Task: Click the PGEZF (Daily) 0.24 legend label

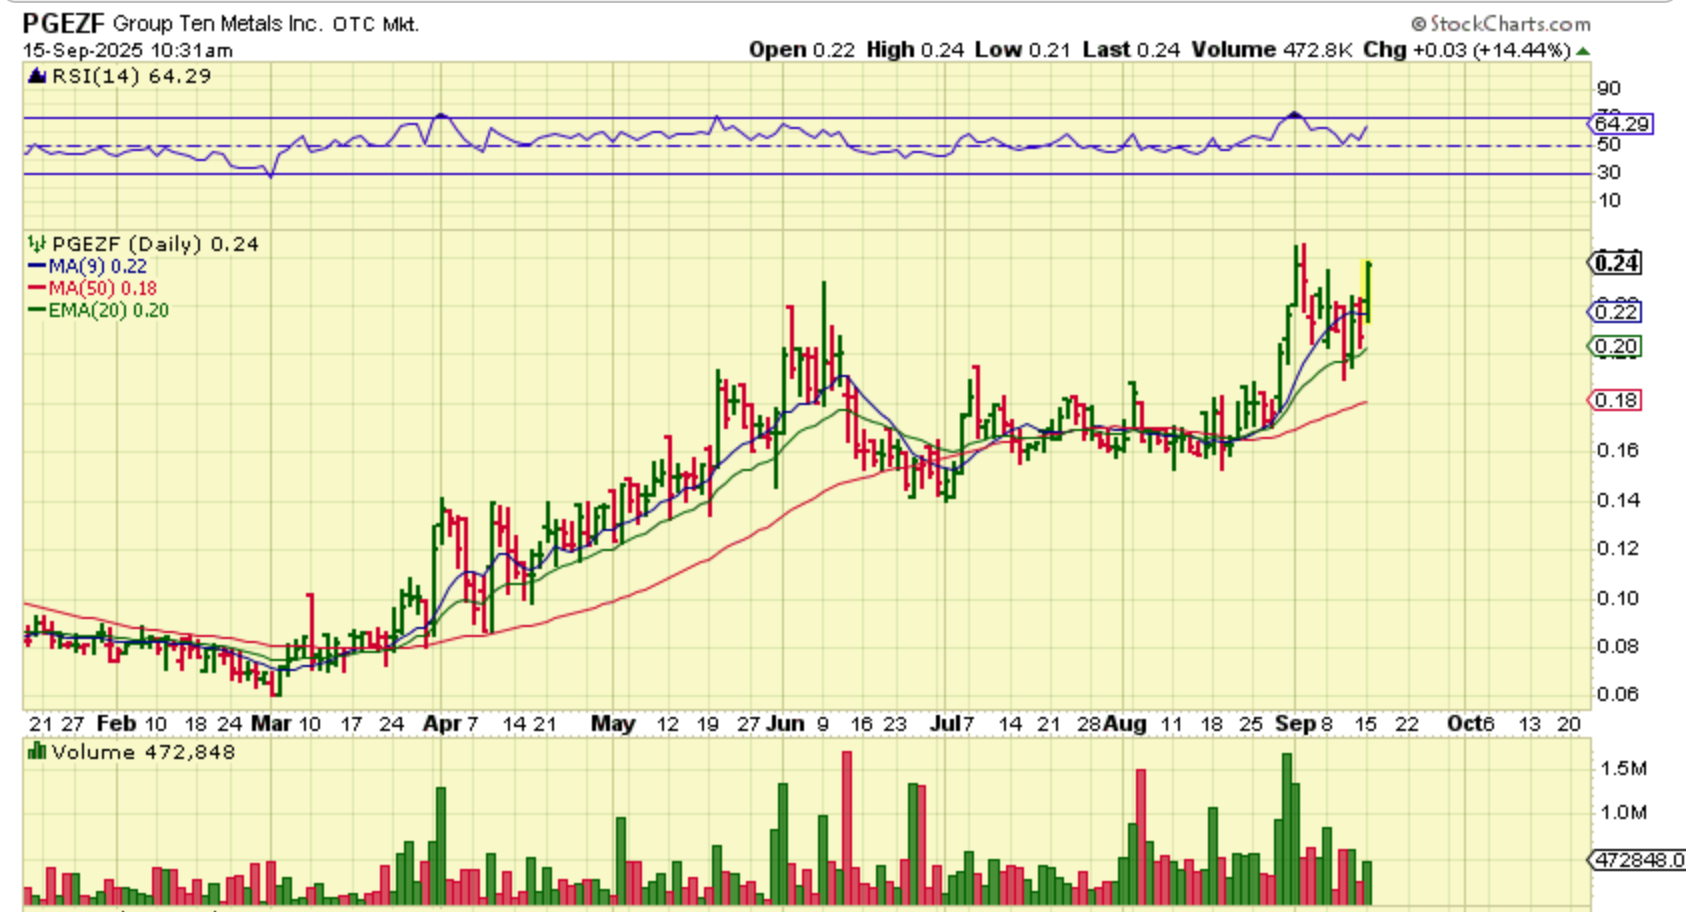Action: pyautogui.click(x=155, y=244)
